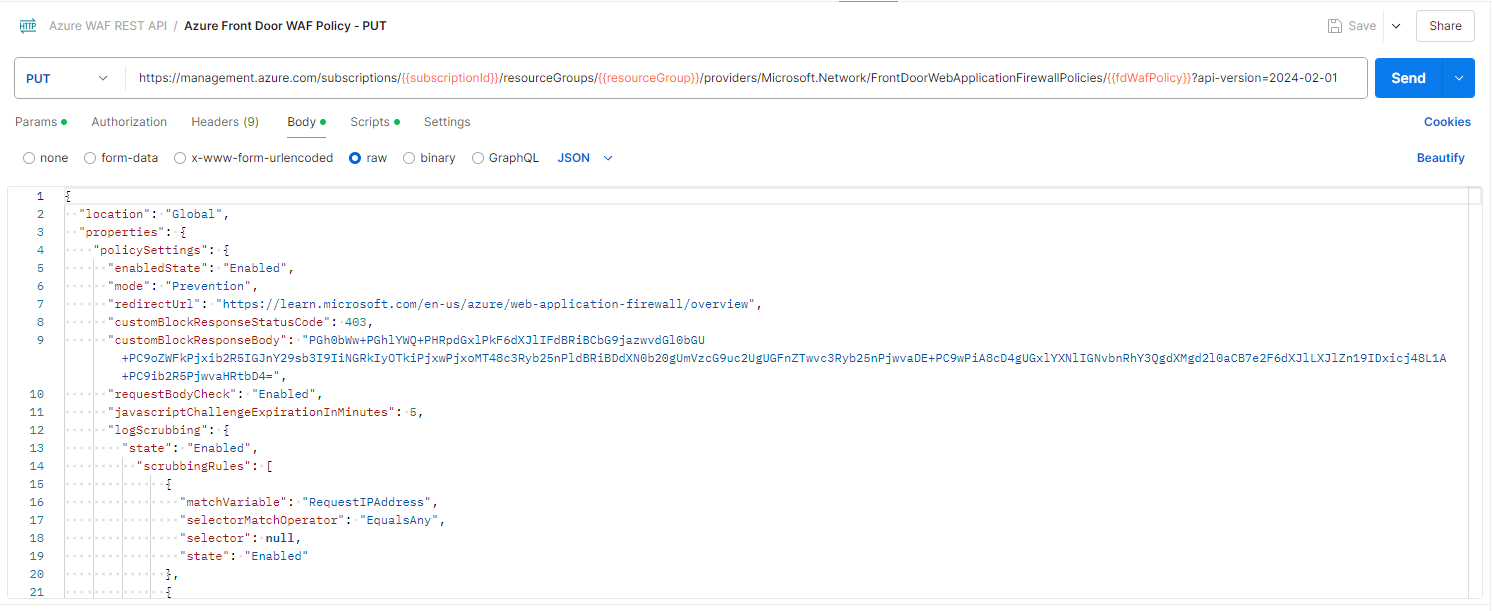Viewport: 1492px width, 611px height.
Task: Open the Settings tab
Action: [x=446, y=121]
